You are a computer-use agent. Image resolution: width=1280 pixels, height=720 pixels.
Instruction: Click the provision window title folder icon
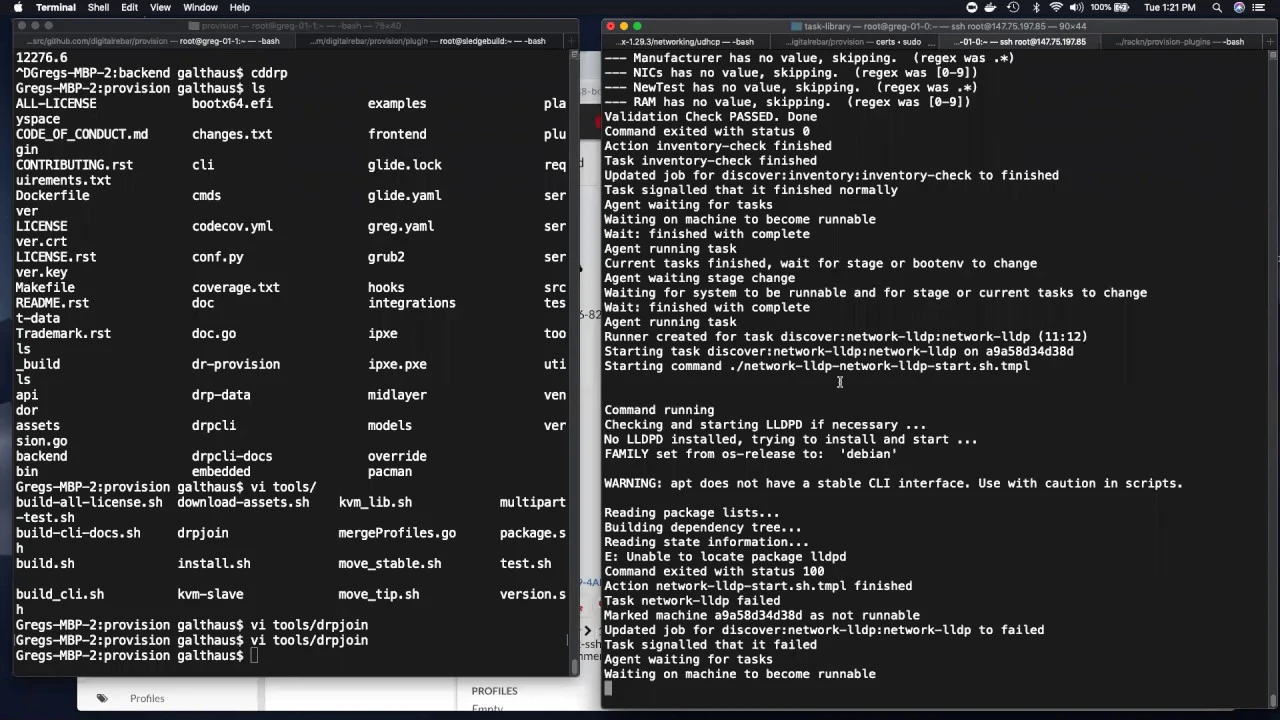(193, 25)
